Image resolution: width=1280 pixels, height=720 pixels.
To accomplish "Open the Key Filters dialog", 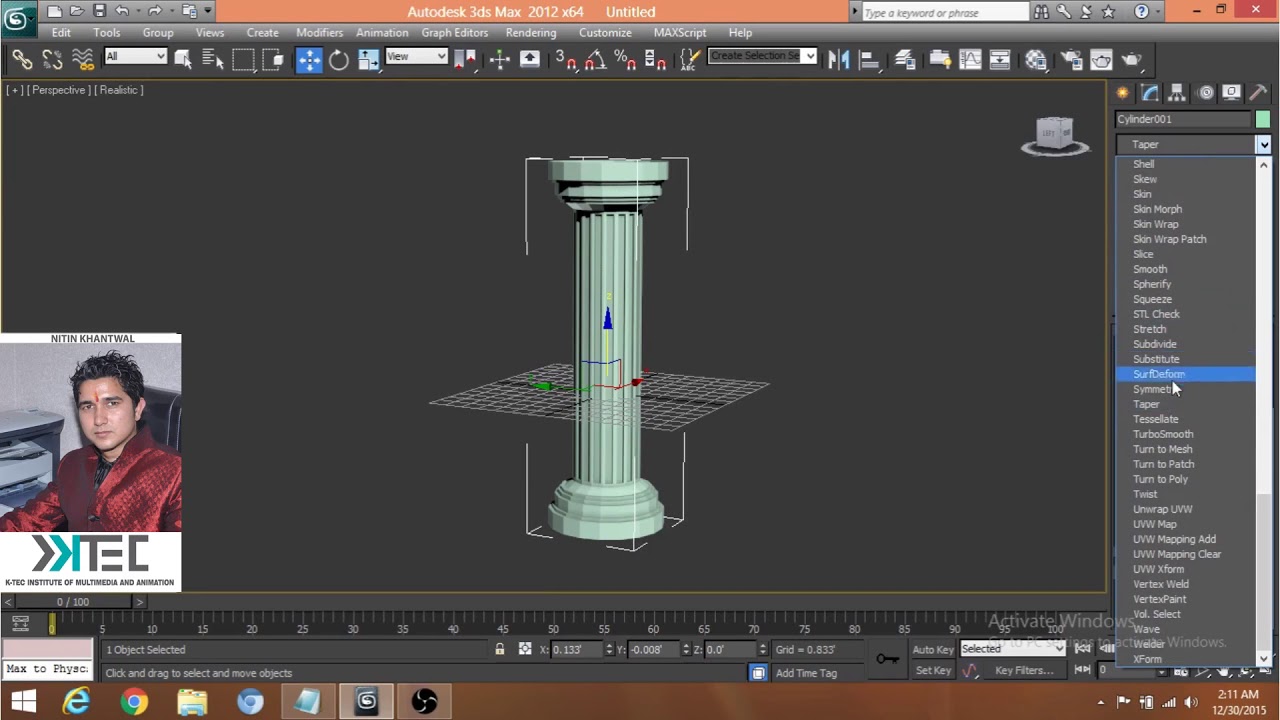I will tap(1025, 670).
